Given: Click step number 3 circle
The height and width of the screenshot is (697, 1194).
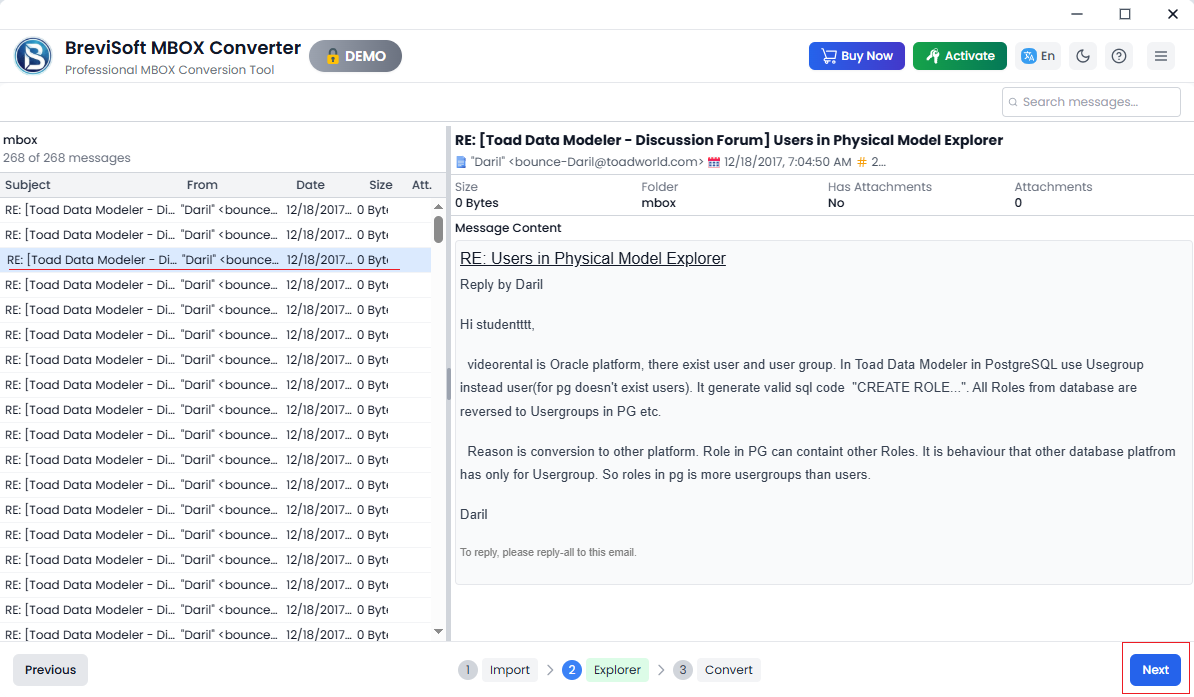Looking at the screenshot, I should 682,670.
